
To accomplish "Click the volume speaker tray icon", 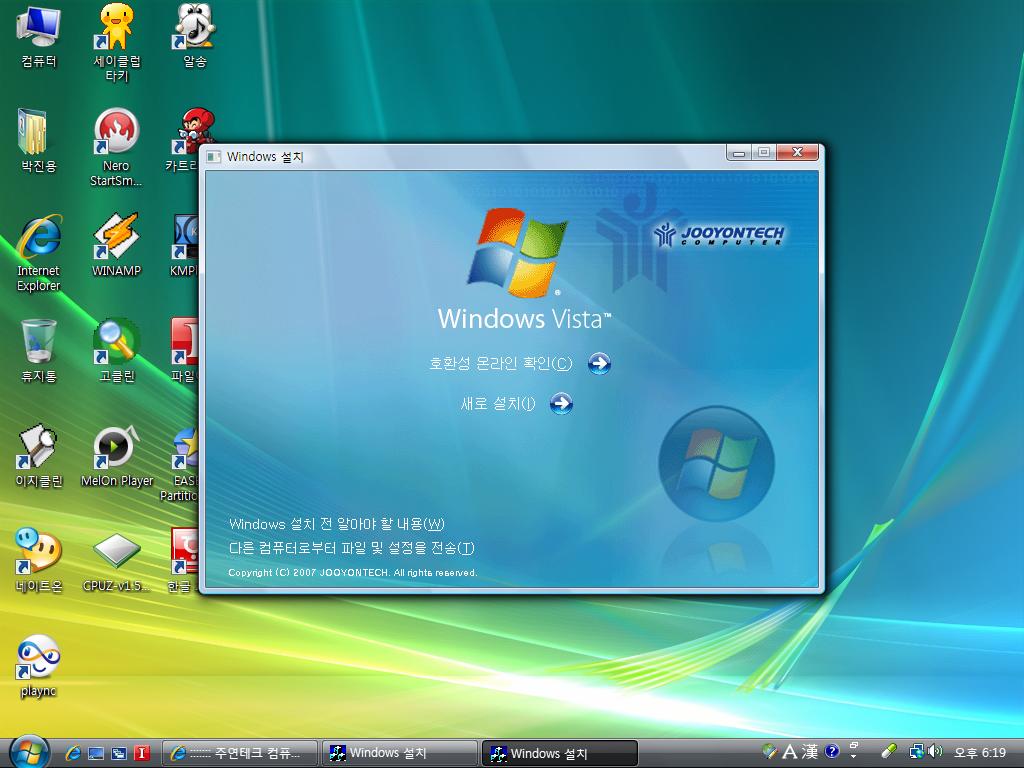I will (x=935, y=751).
